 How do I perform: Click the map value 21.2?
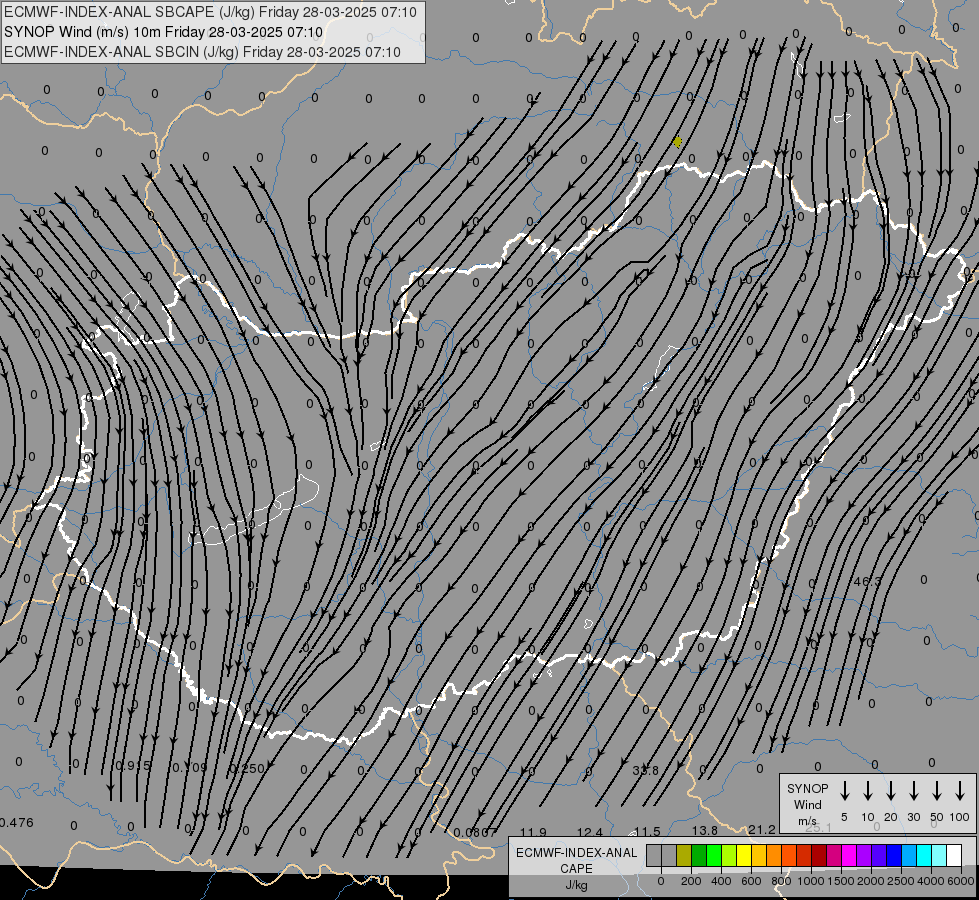coord(762,829)
